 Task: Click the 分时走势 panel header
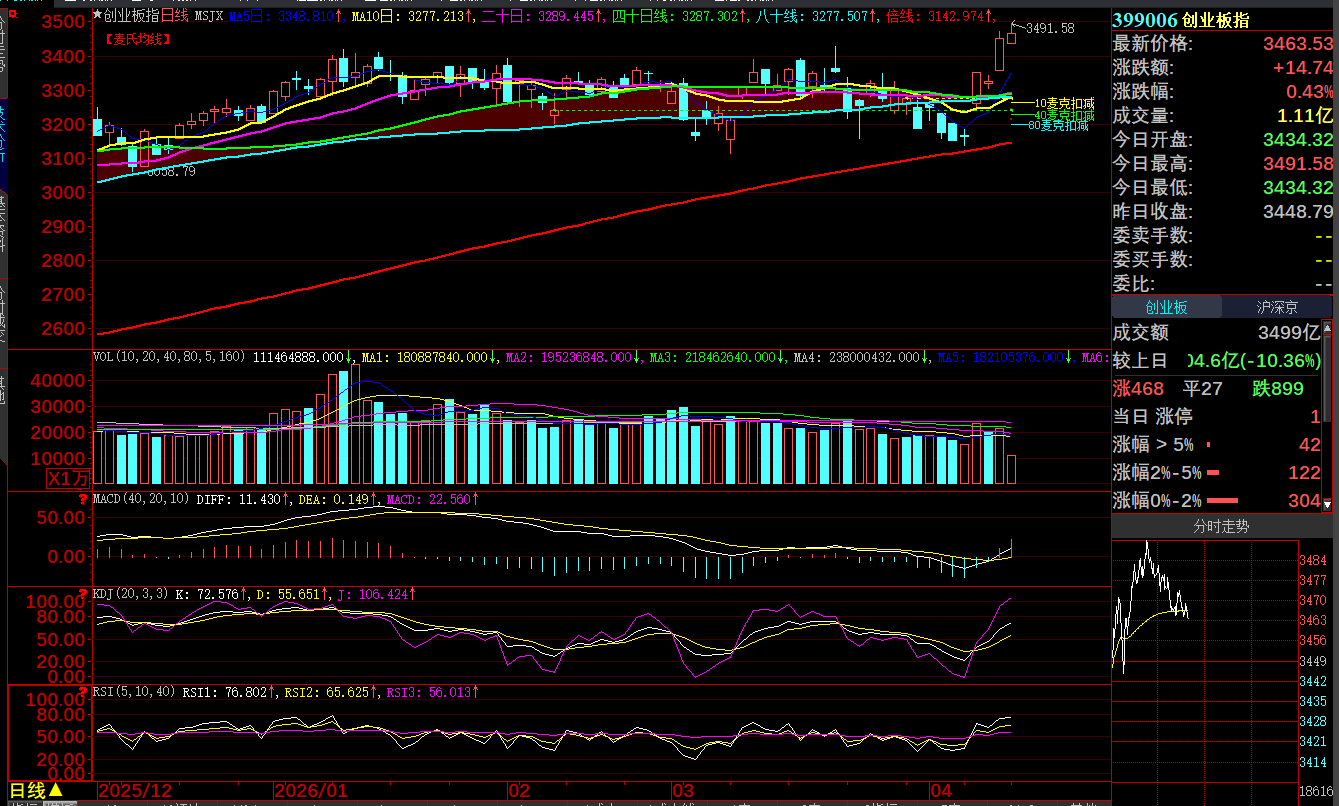coord(1221,526)
